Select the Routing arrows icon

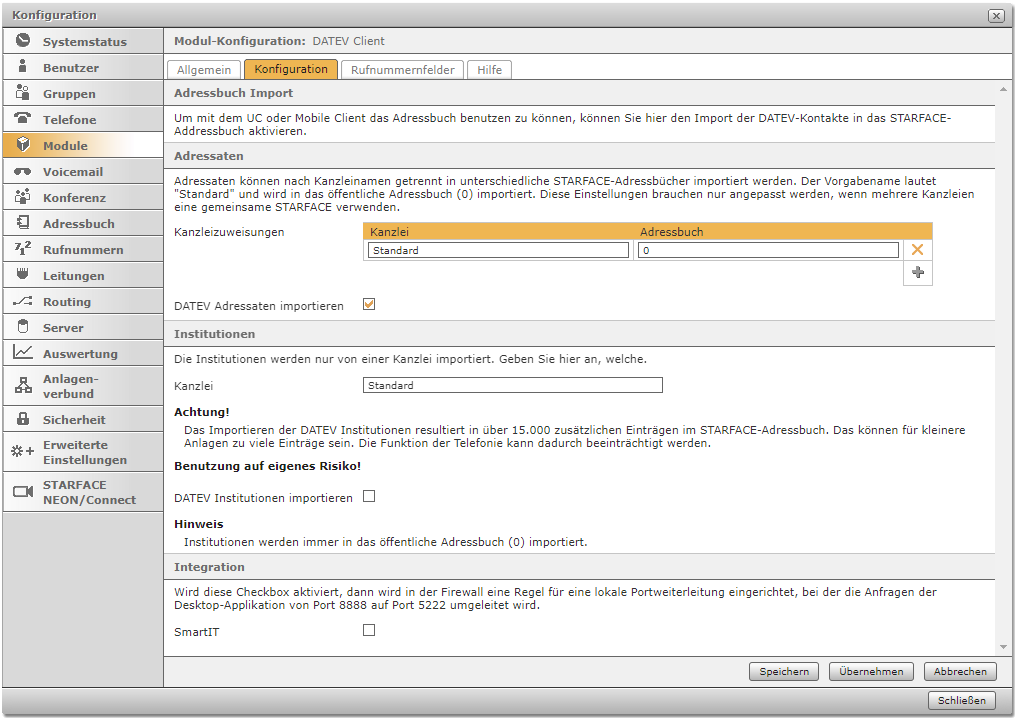pos(23,301)
